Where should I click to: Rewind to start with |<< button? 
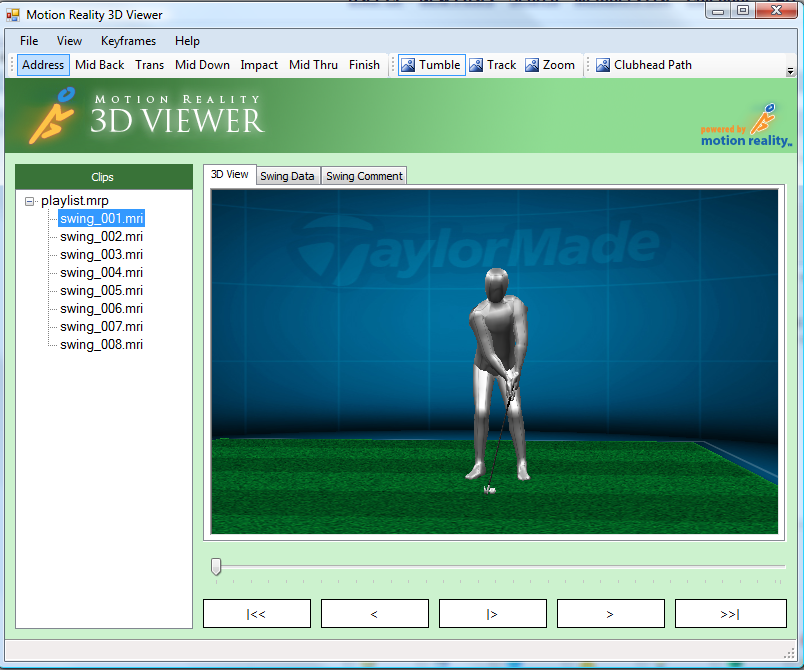pyautogui.click(x=257, y=614)
